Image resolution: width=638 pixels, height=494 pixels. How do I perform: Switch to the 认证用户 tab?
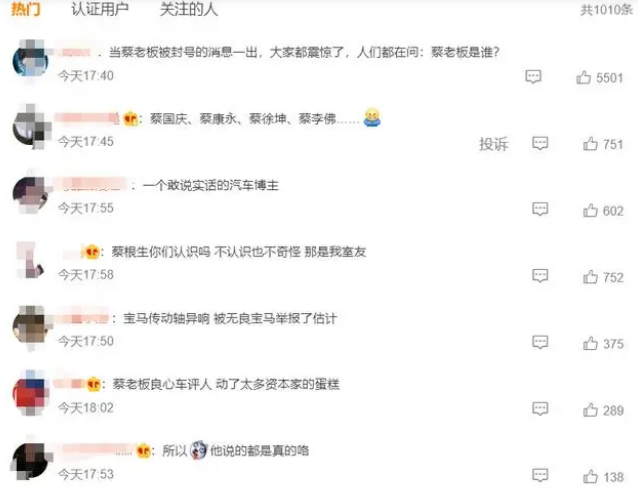point(100,9)
